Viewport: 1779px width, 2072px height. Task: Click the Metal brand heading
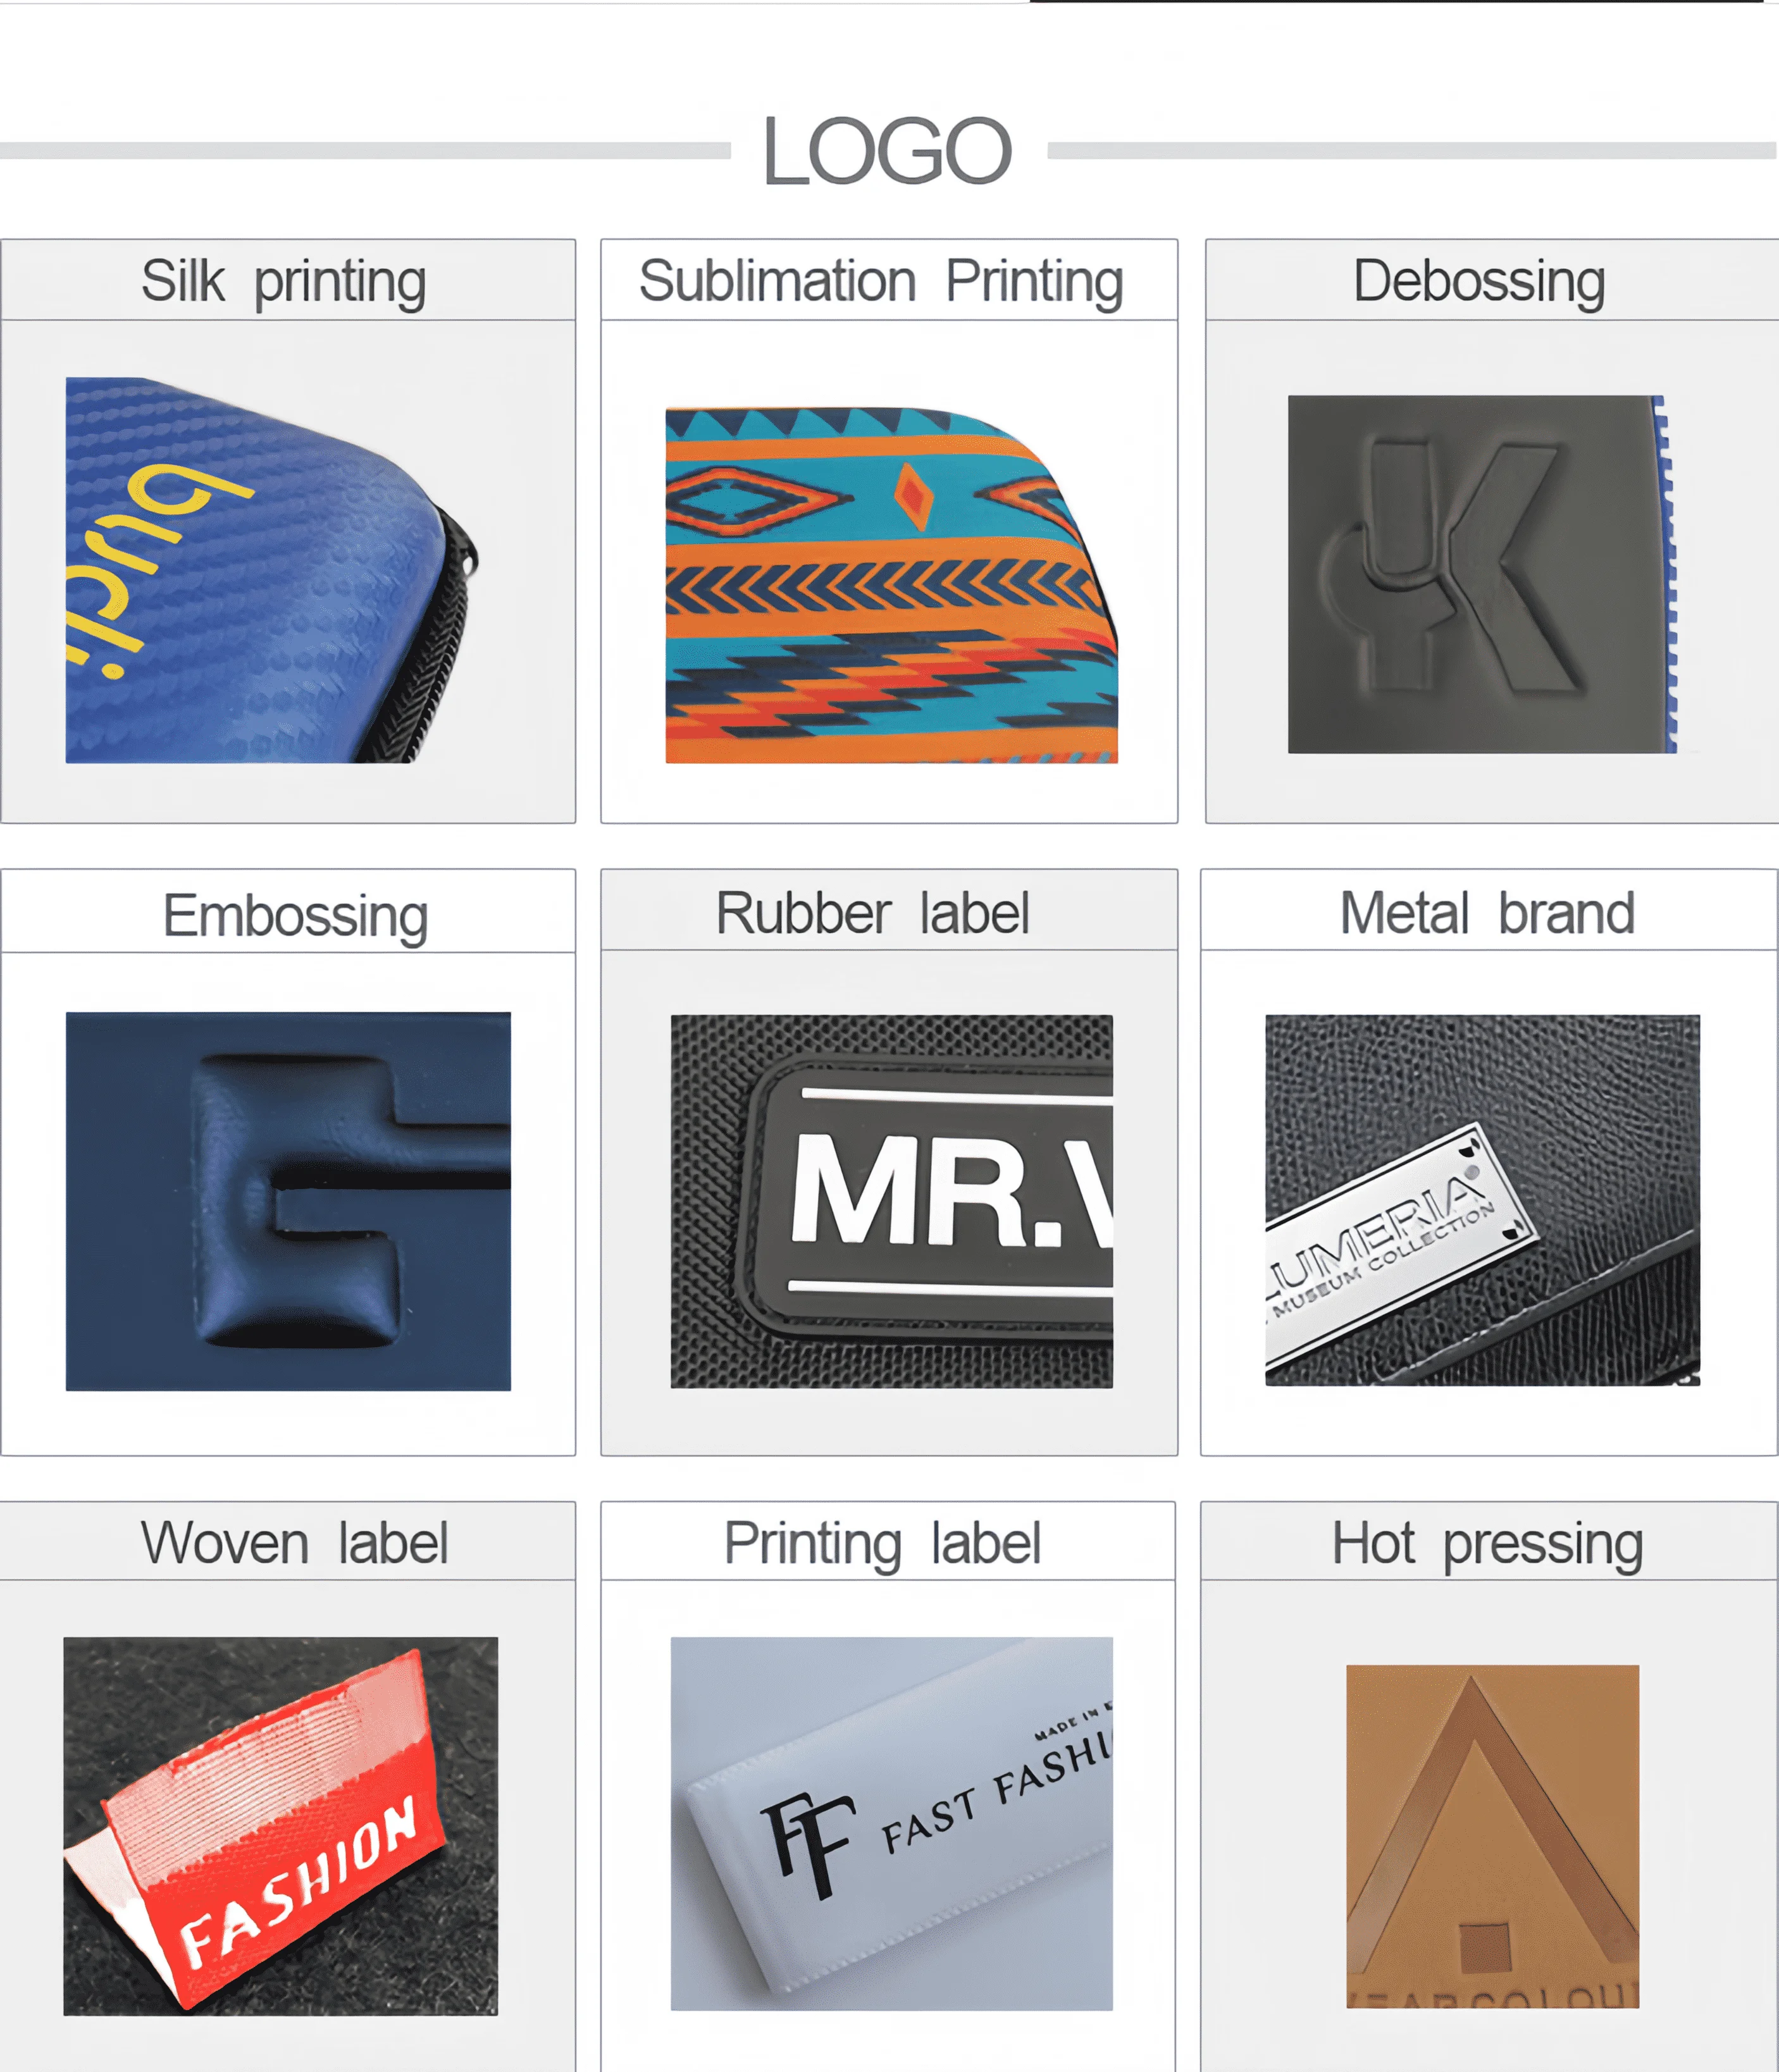1487,913
